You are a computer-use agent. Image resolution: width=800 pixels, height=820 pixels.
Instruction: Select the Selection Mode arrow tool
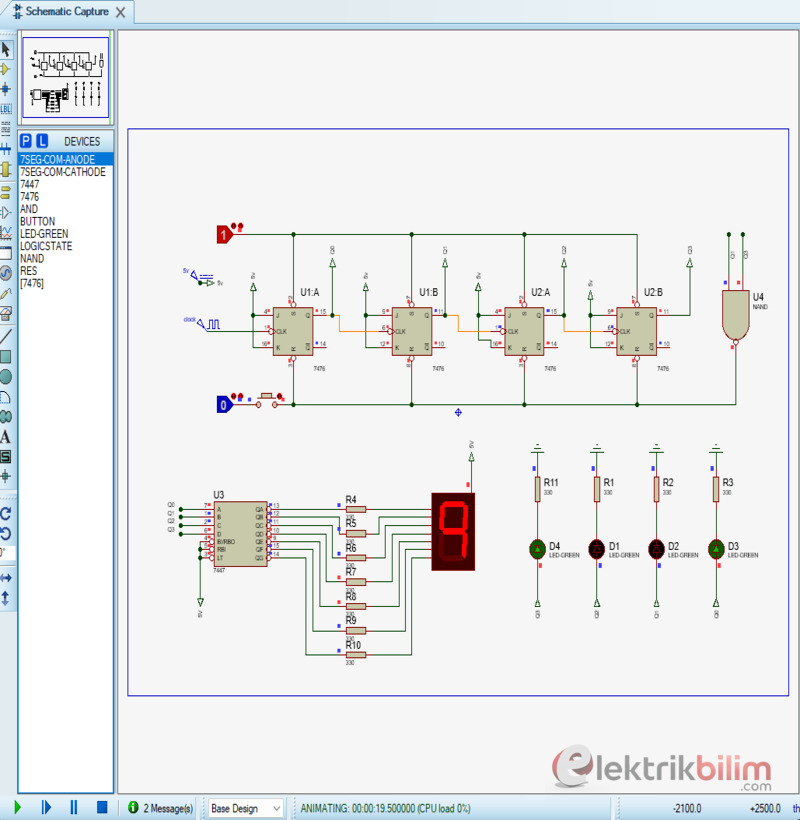coord(6,49)
